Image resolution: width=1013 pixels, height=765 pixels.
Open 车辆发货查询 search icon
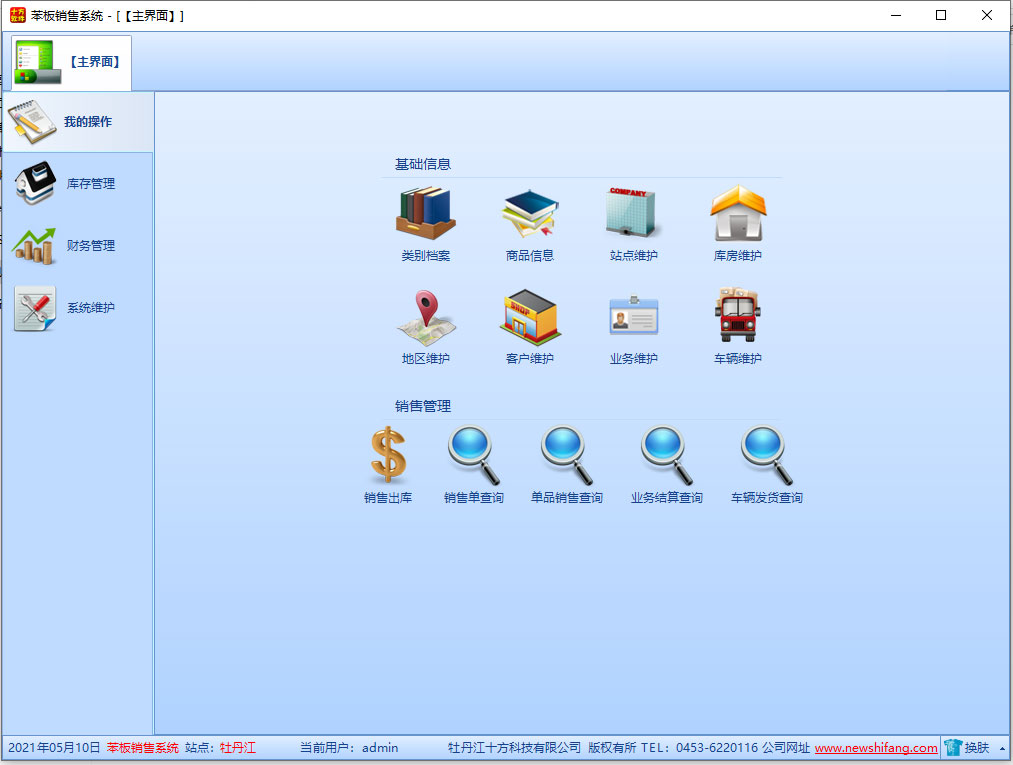[x=766, y=456]
